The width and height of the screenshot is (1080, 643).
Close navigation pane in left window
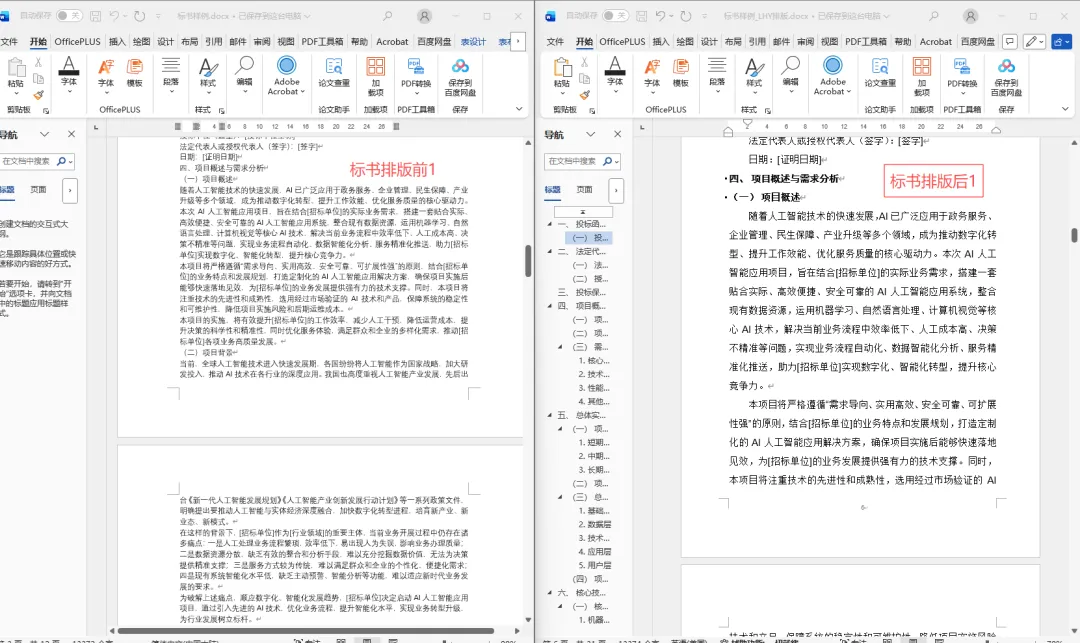pyautogui.click(x=71, y=134)
